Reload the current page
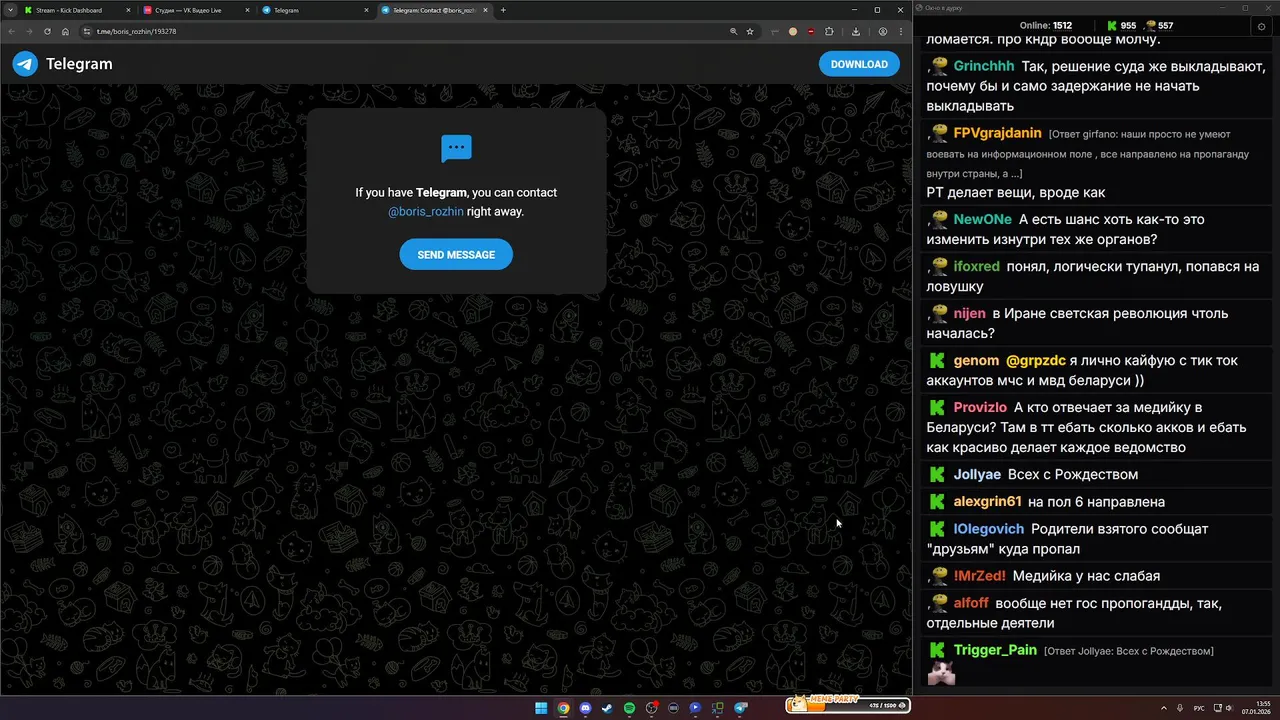The image size is (1280, 720). (x=47, y=31)
